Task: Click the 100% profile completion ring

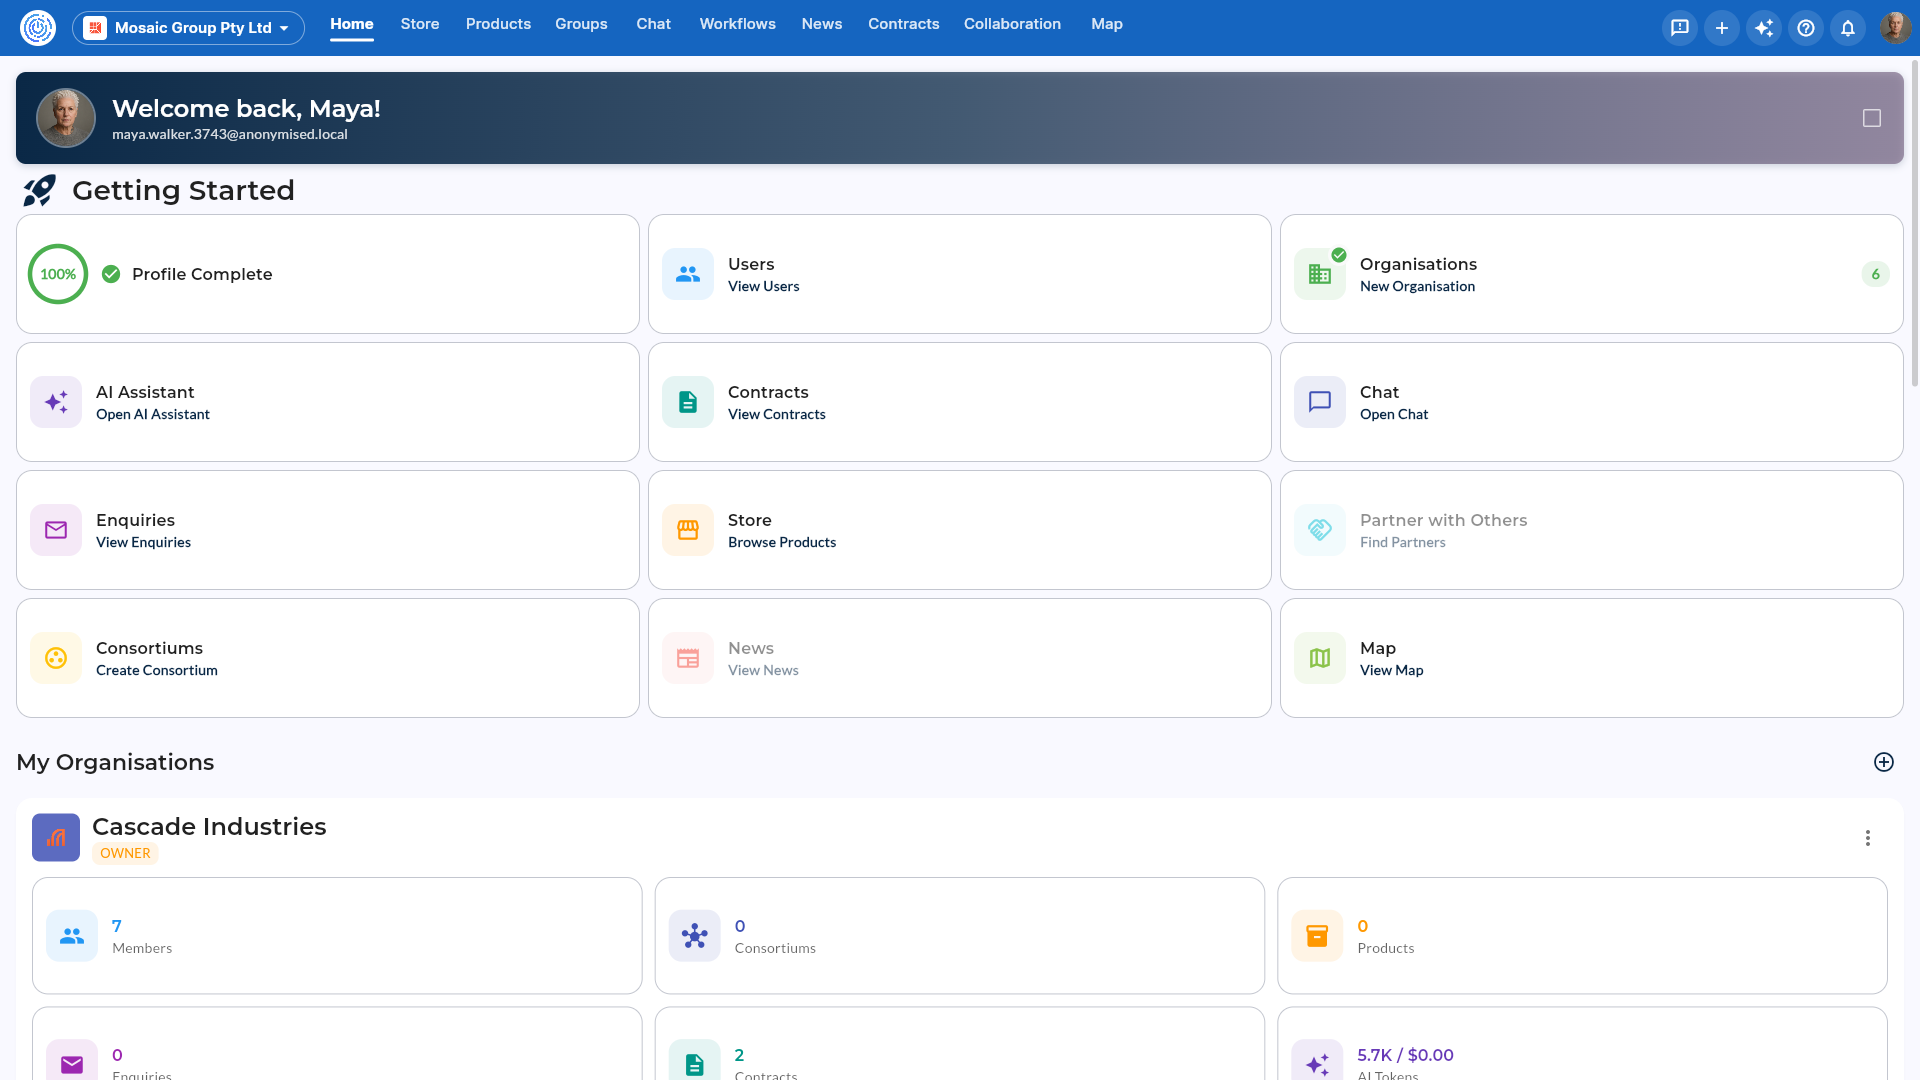Action: pyautogui.click(x=58, y=274)
